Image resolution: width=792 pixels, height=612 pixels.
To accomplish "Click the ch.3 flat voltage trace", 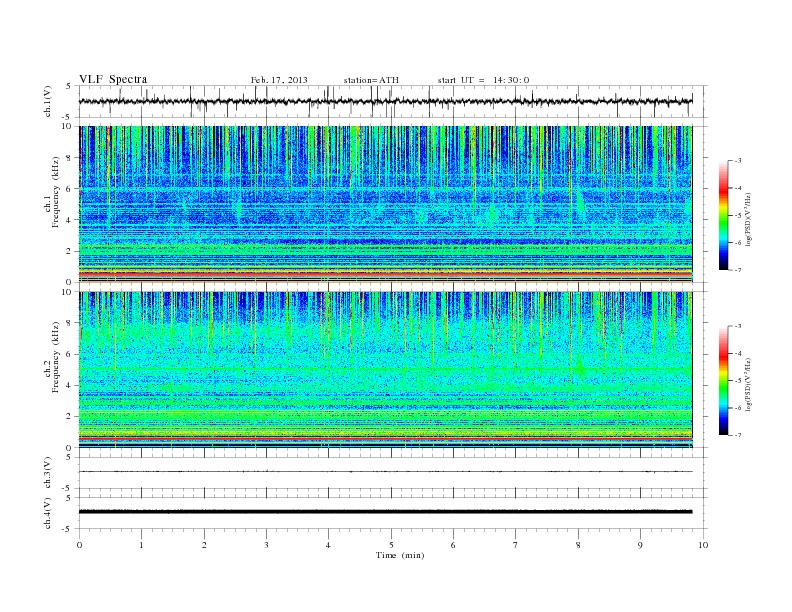I will [x=386, y=472].
